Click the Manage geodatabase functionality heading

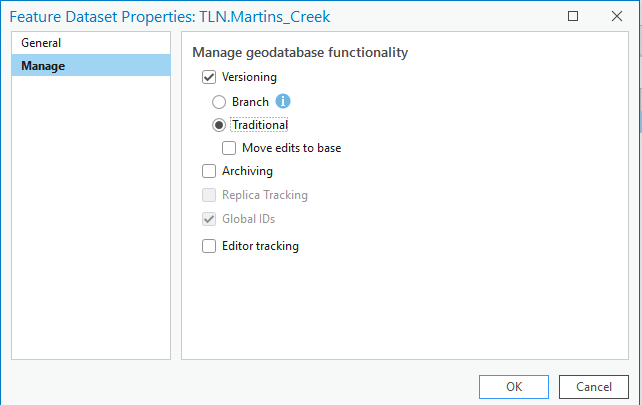pyautogui.click(x=300, y=52)
